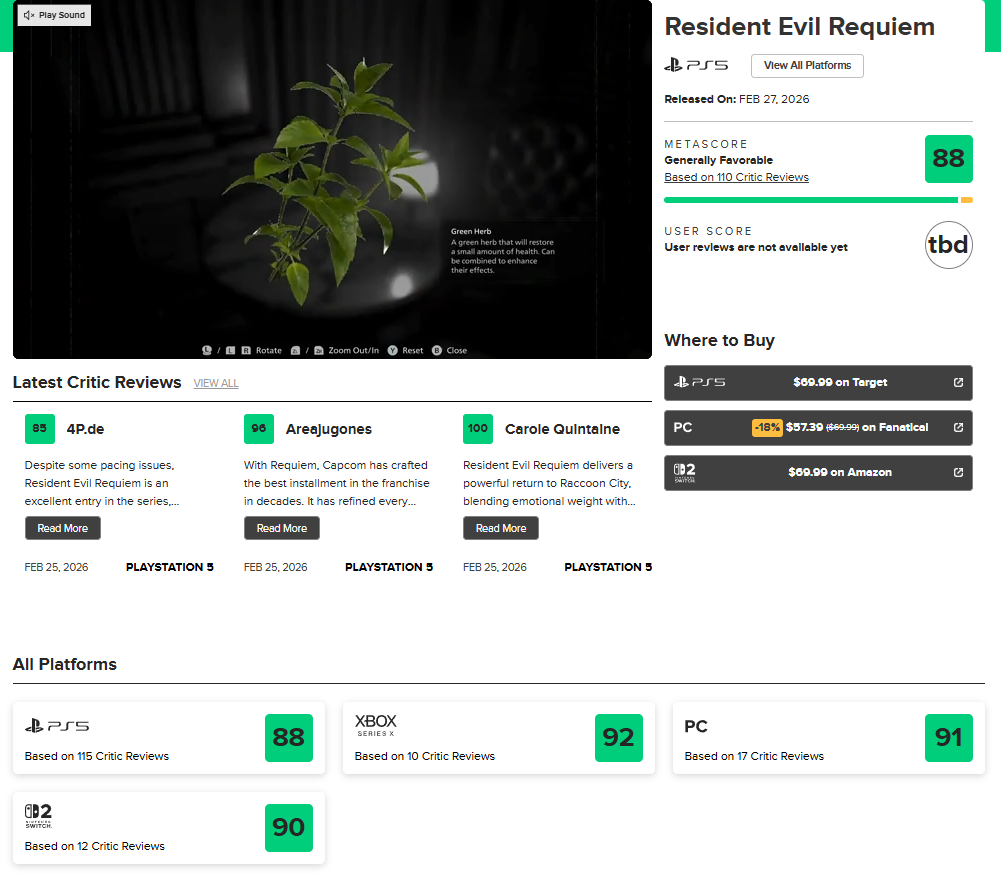Expand View All Platforms
Viewport: 1001px width, 882px height.
coord(807,66)
